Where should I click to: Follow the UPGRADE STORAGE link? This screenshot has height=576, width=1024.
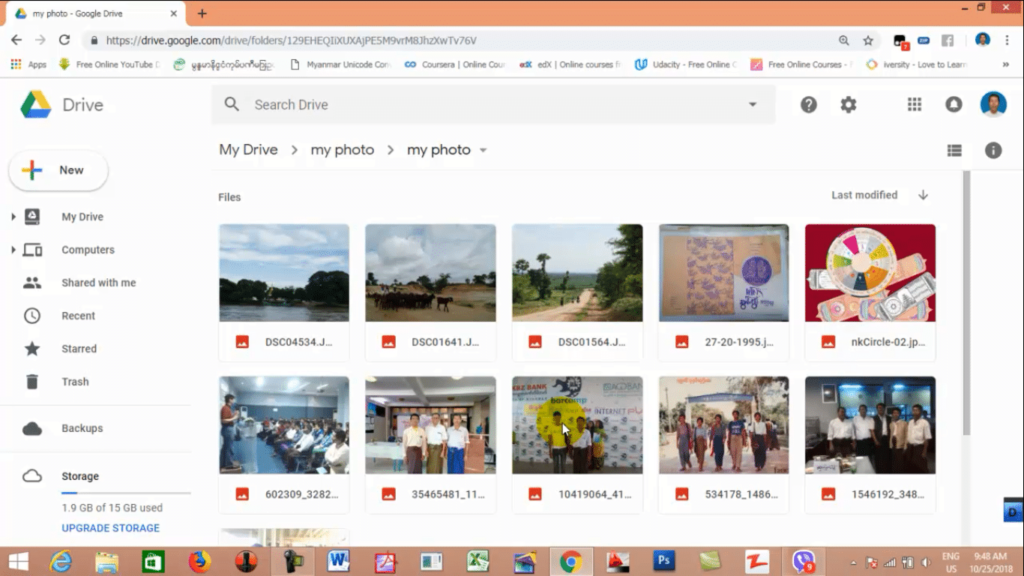pos(110,528)
